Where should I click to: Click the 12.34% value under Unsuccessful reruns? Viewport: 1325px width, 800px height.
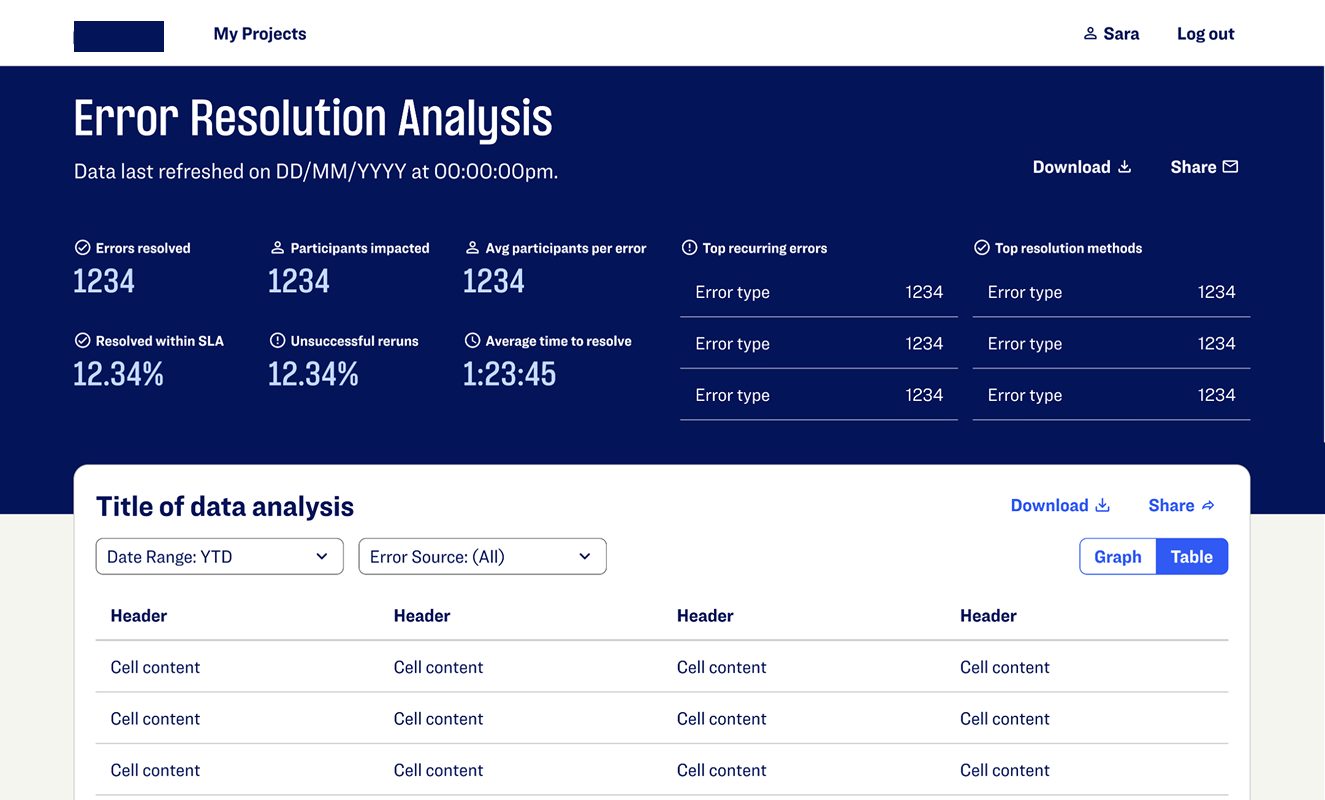tap(314, 374)
